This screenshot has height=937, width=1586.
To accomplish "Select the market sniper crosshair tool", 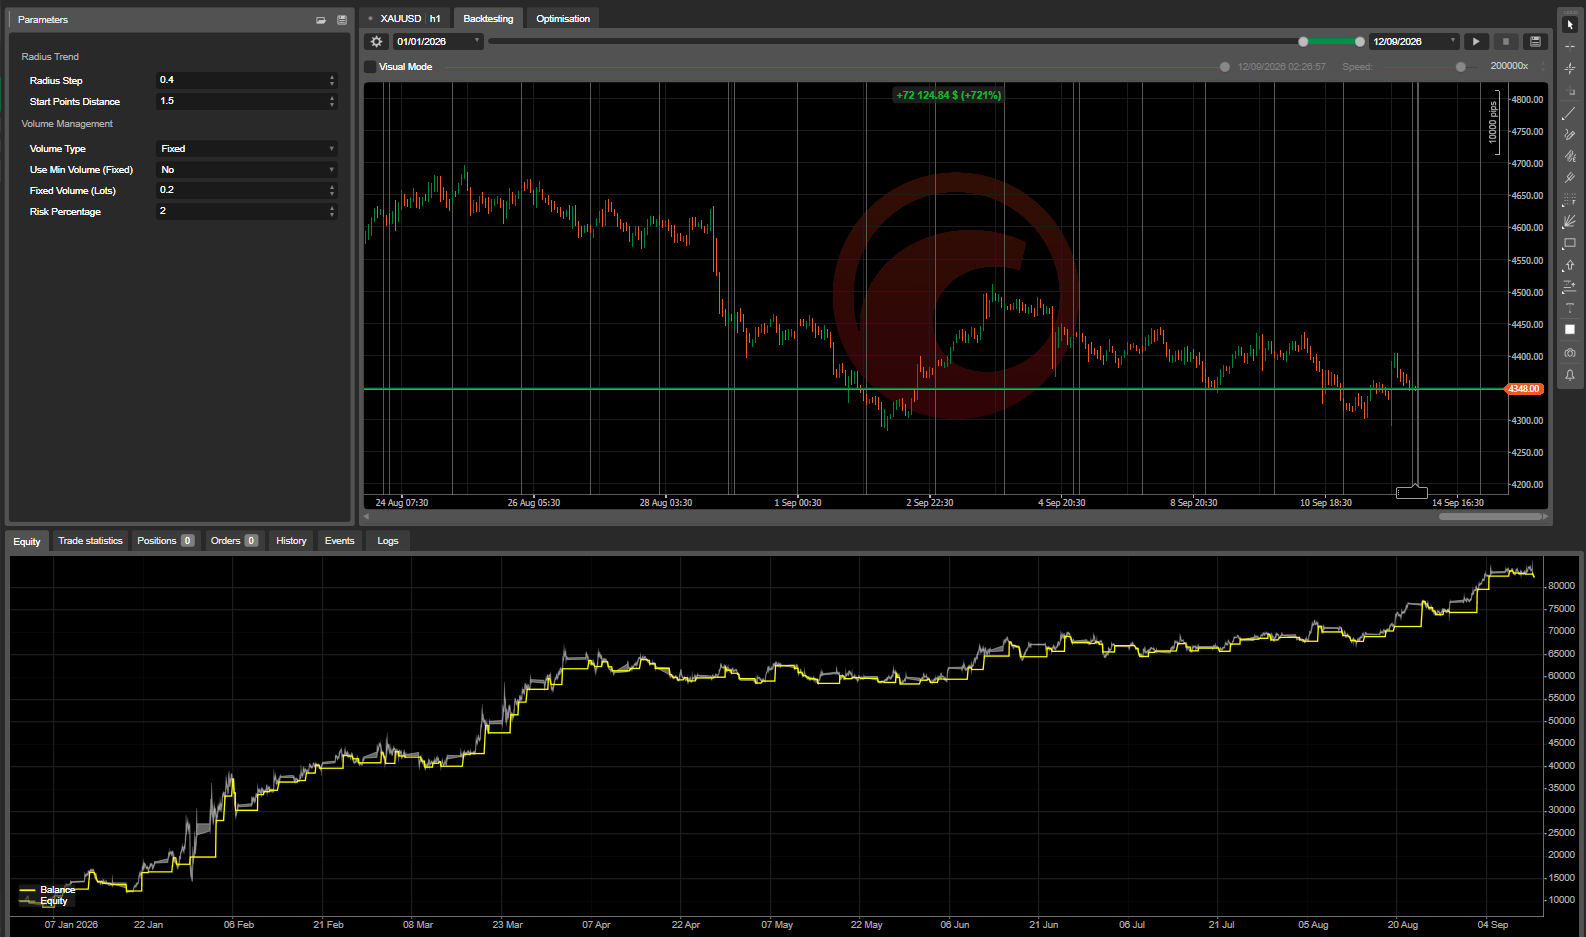I will coord(1570,69).
